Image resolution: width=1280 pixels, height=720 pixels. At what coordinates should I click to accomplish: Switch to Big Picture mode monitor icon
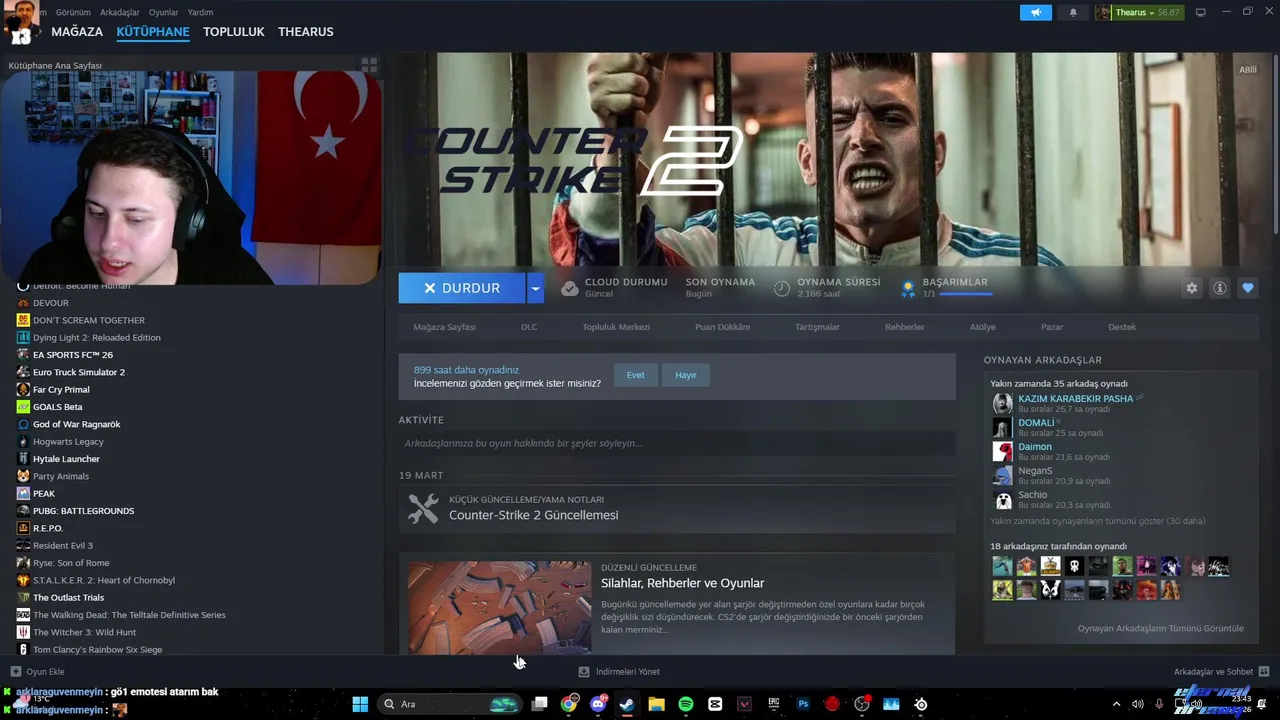1201,12
